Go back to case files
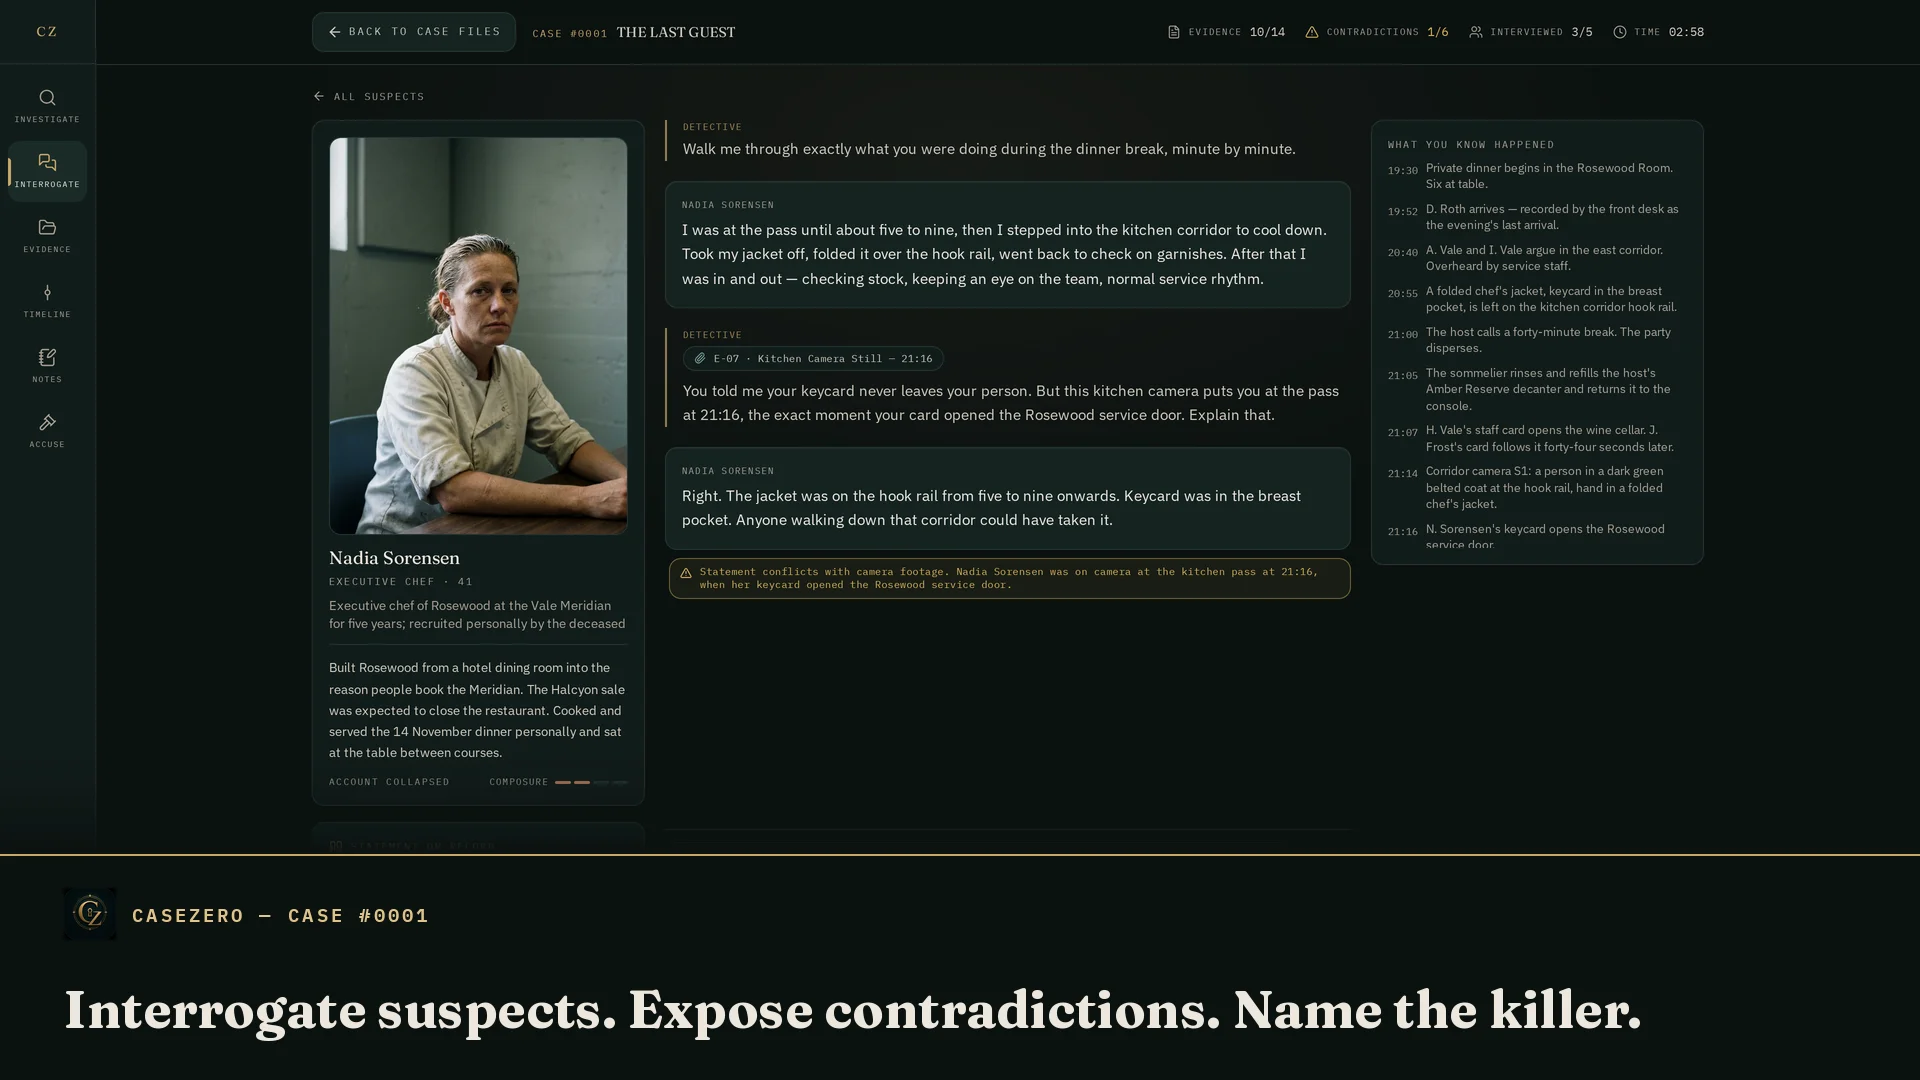 point(414,32)
